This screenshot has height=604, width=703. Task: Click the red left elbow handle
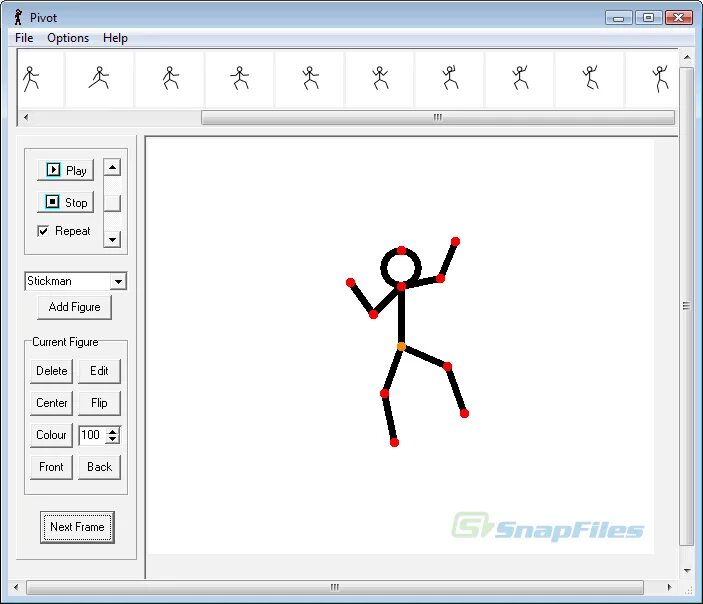point(373,315)
